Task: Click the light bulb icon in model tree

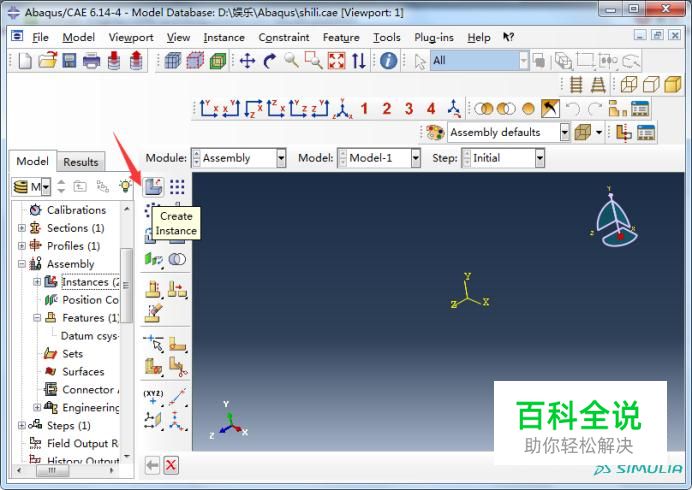Action: 125,186
